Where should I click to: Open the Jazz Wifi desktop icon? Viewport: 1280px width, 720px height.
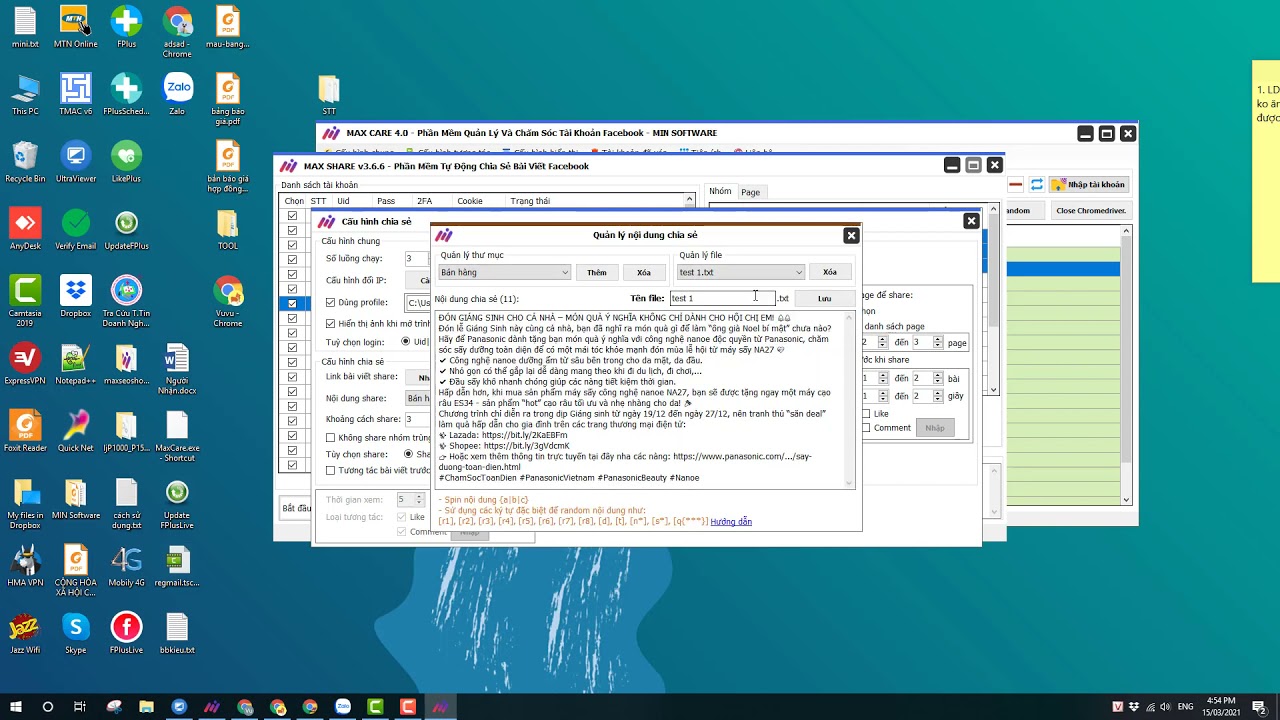(25, 632)
